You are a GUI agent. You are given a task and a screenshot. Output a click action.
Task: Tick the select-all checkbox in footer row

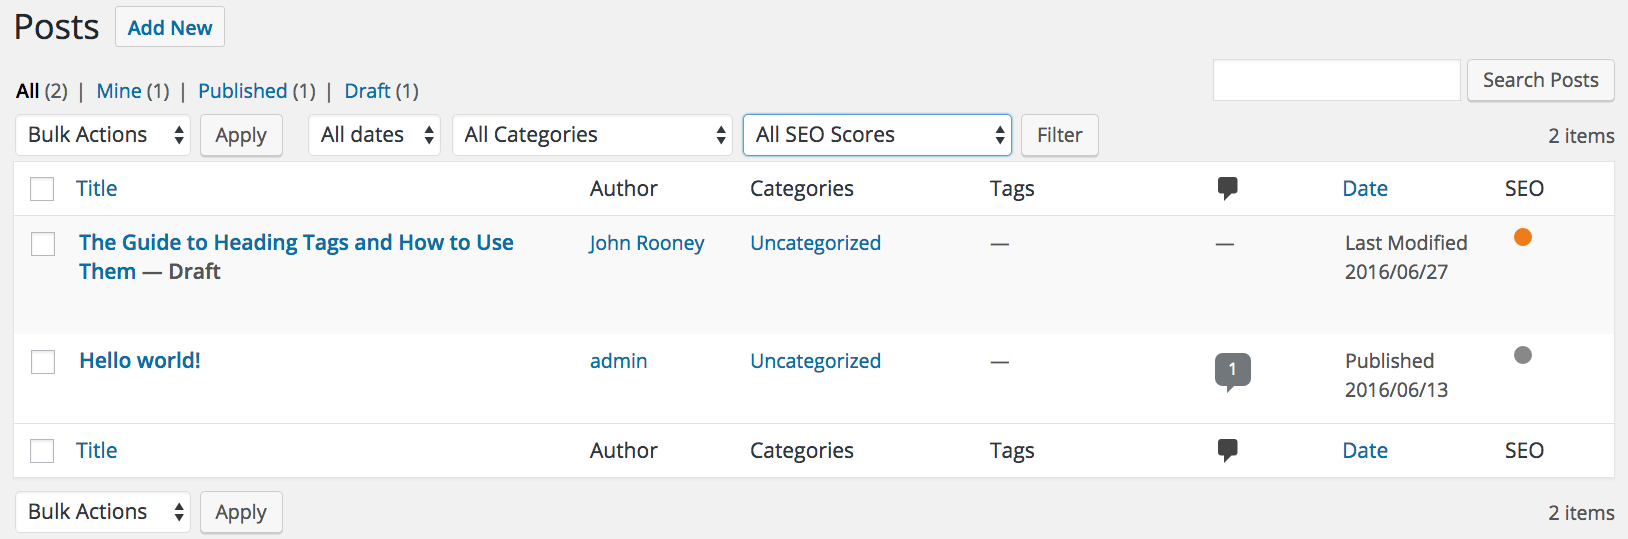[42, 451]
